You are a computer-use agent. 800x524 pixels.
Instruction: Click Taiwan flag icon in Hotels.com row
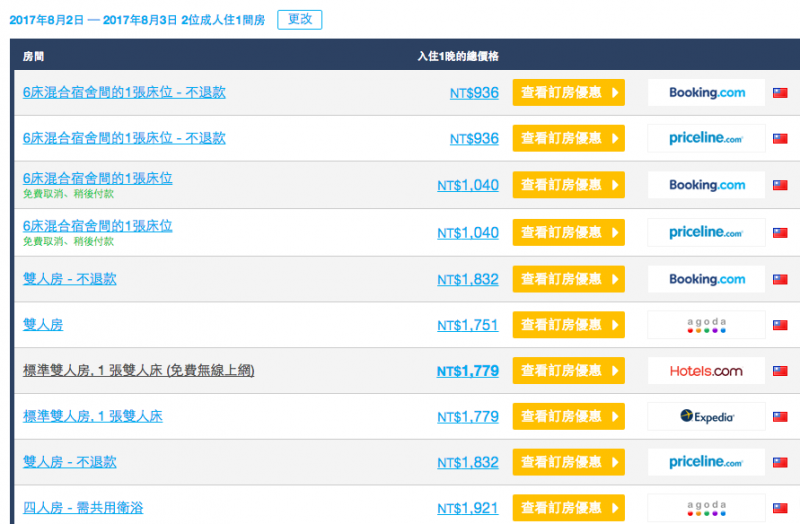click(x=780, y=371)
